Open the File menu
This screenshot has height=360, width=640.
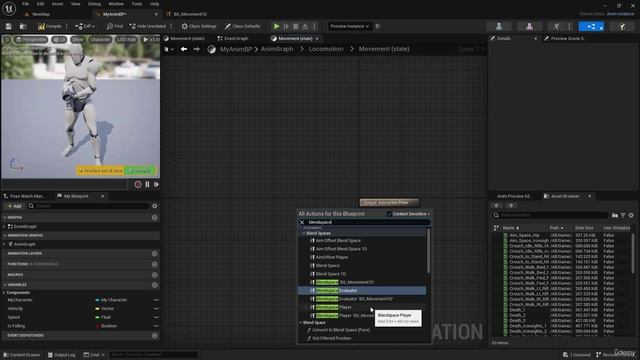25,4
